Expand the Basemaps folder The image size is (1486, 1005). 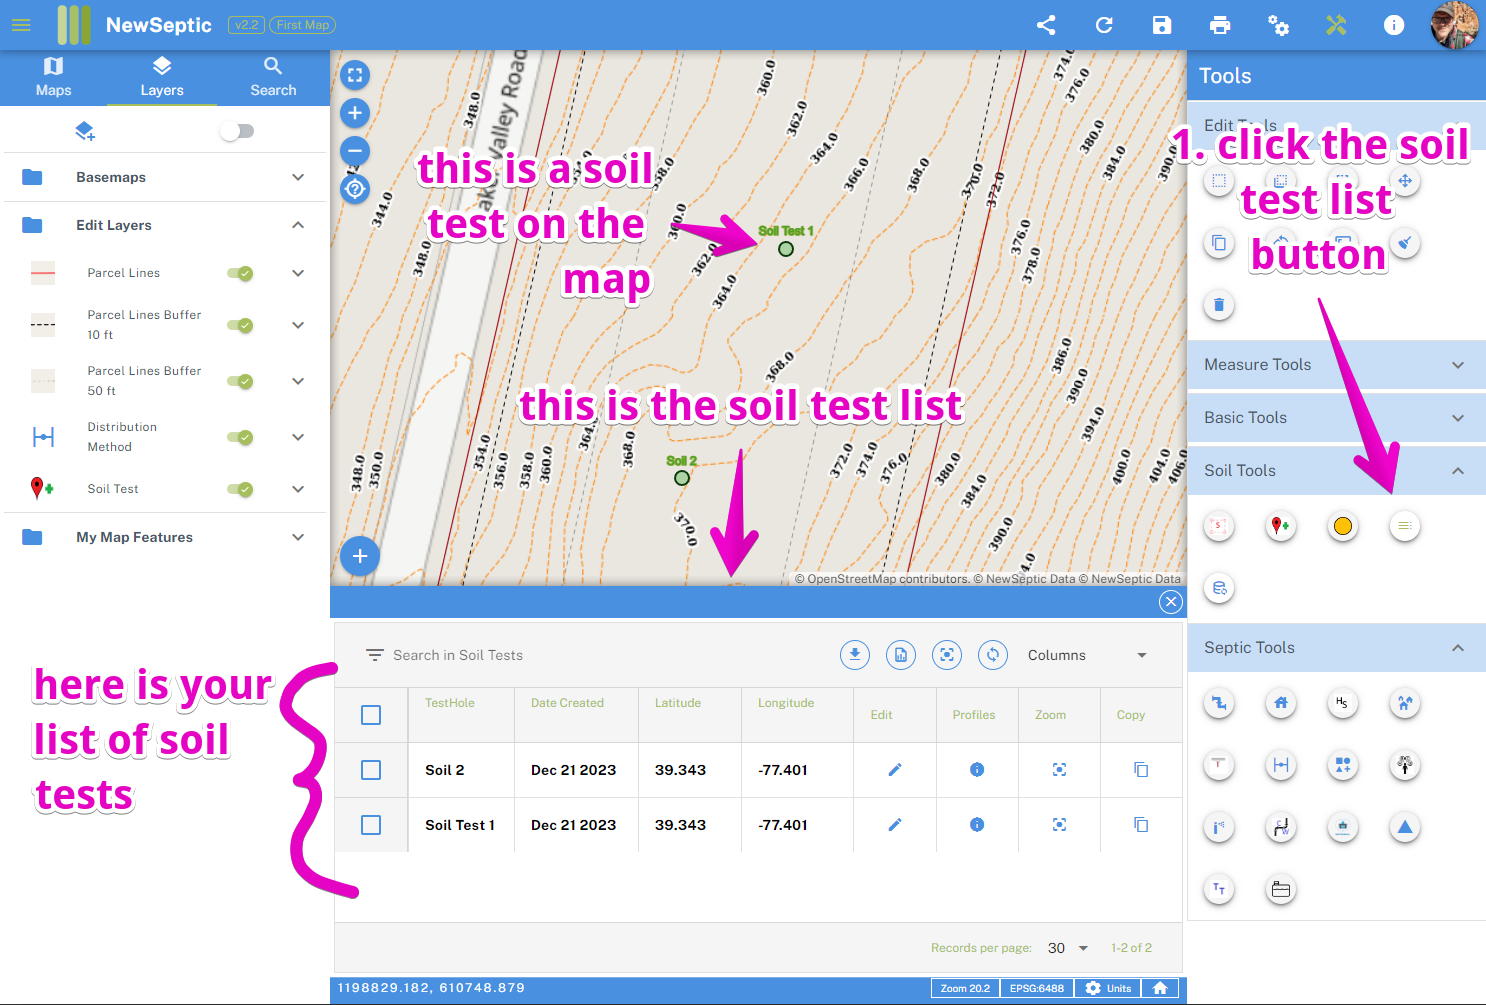click(x=297, y=177)
